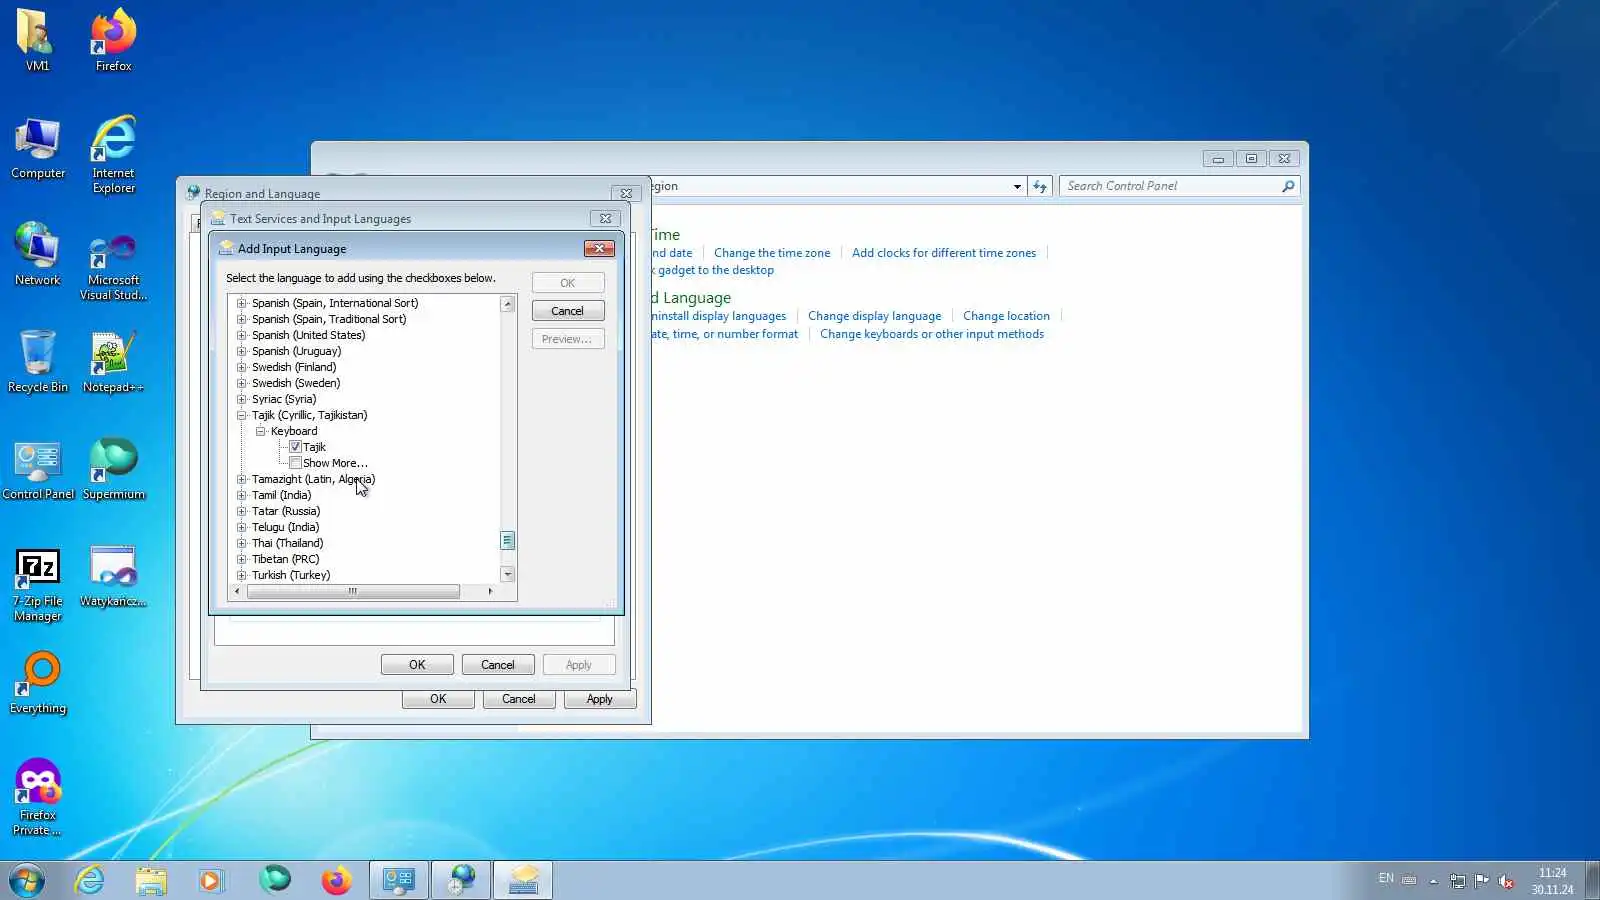The image size is (1600, 900).
Task: Check the Show More... checkbox
Action: pos(295,463)
